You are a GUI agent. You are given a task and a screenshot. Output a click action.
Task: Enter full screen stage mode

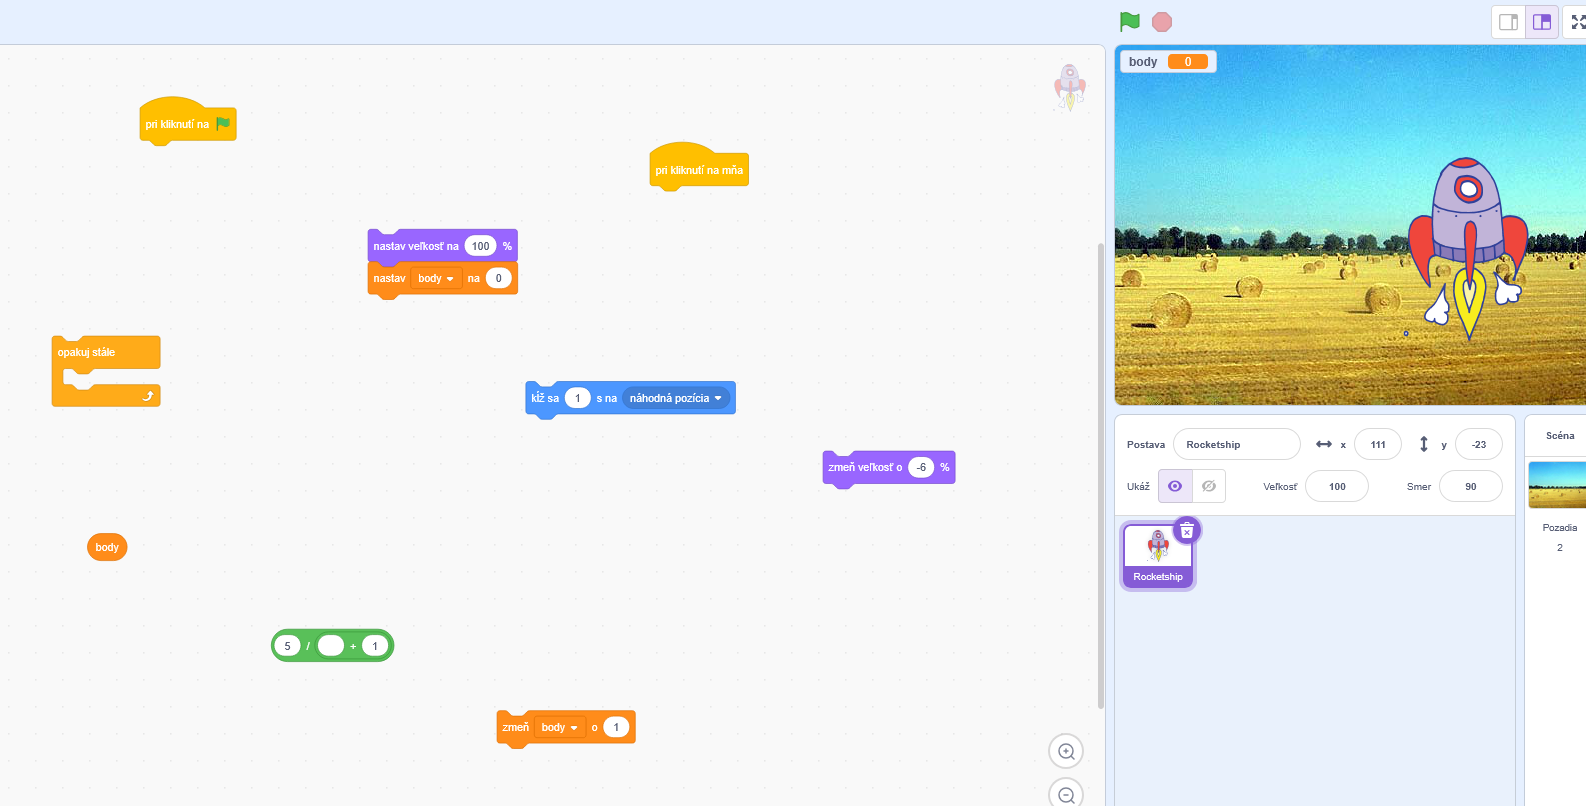coord(1577,22)
